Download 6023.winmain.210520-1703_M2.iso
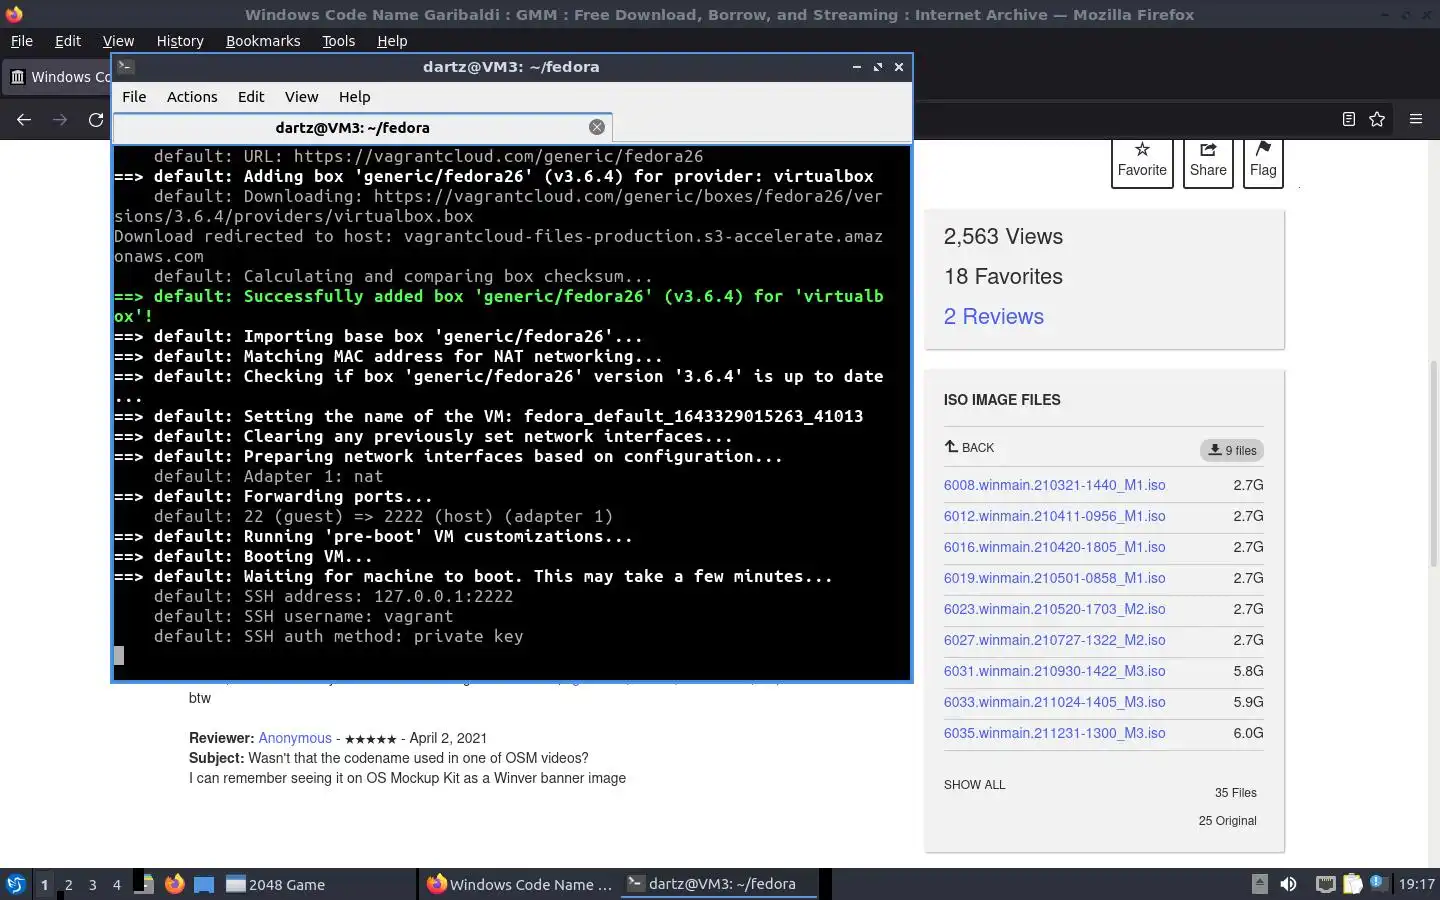This screenshot has height=900, width=1440. tap(1054, 609)
